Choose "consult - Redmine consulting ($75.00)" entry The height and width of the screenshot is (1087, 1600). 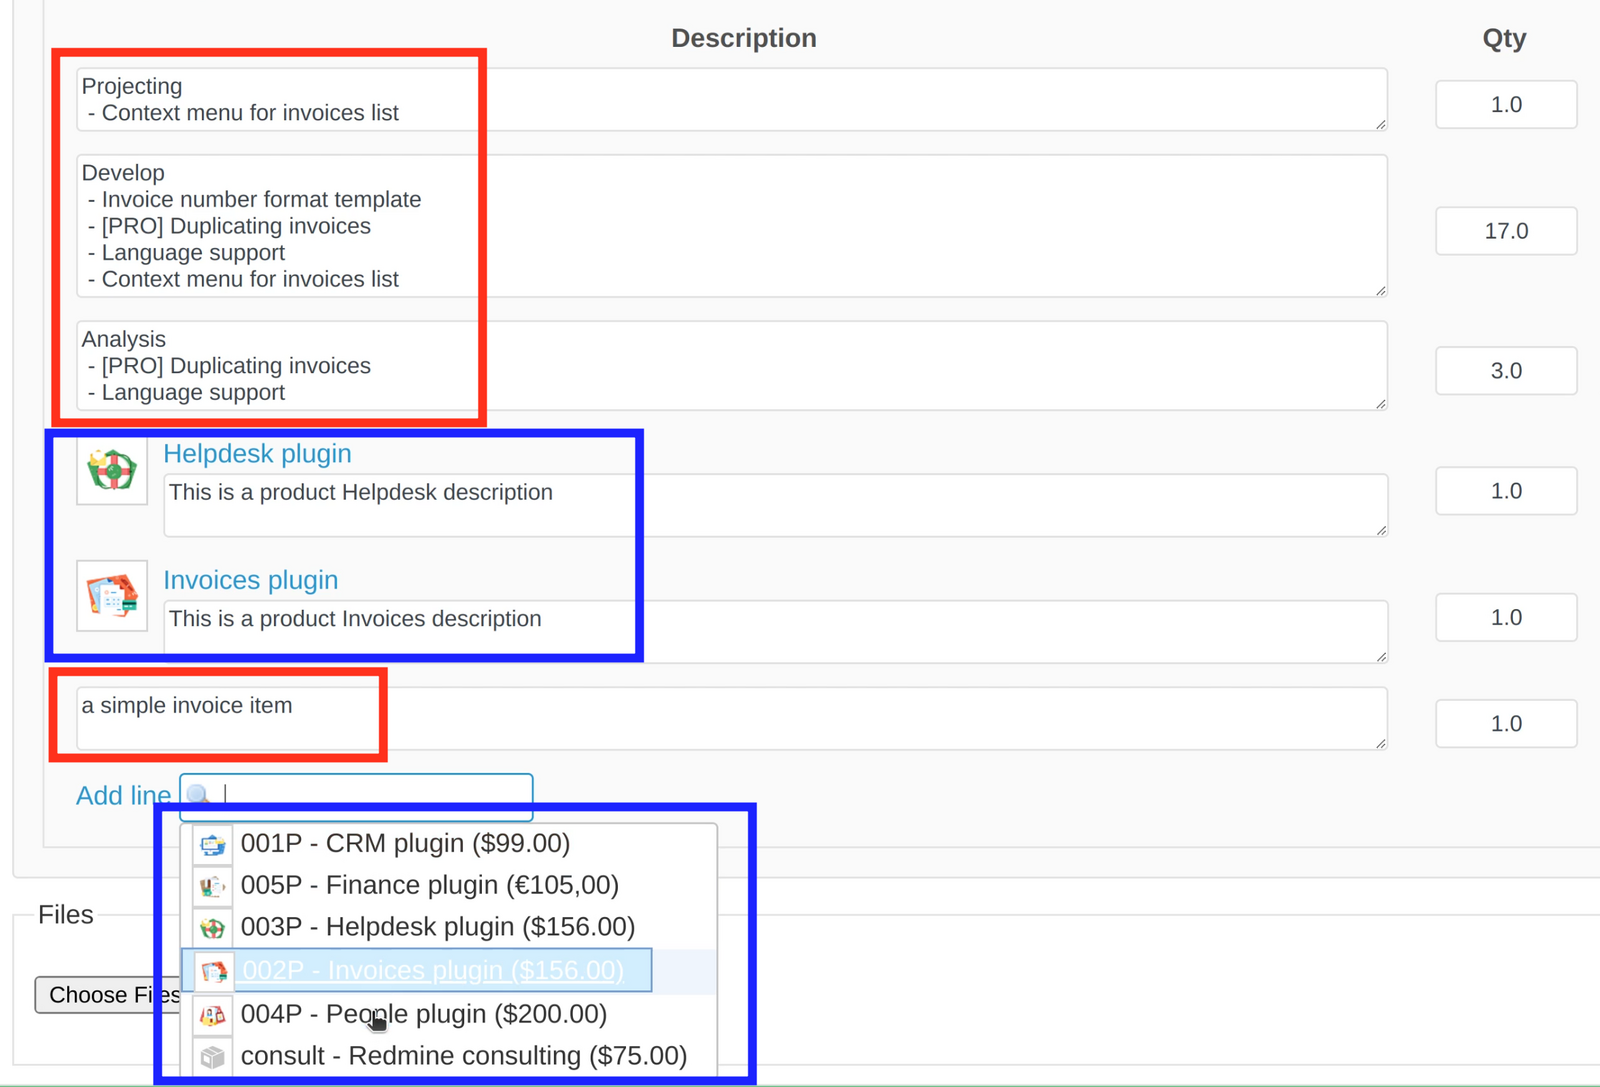463,1055
